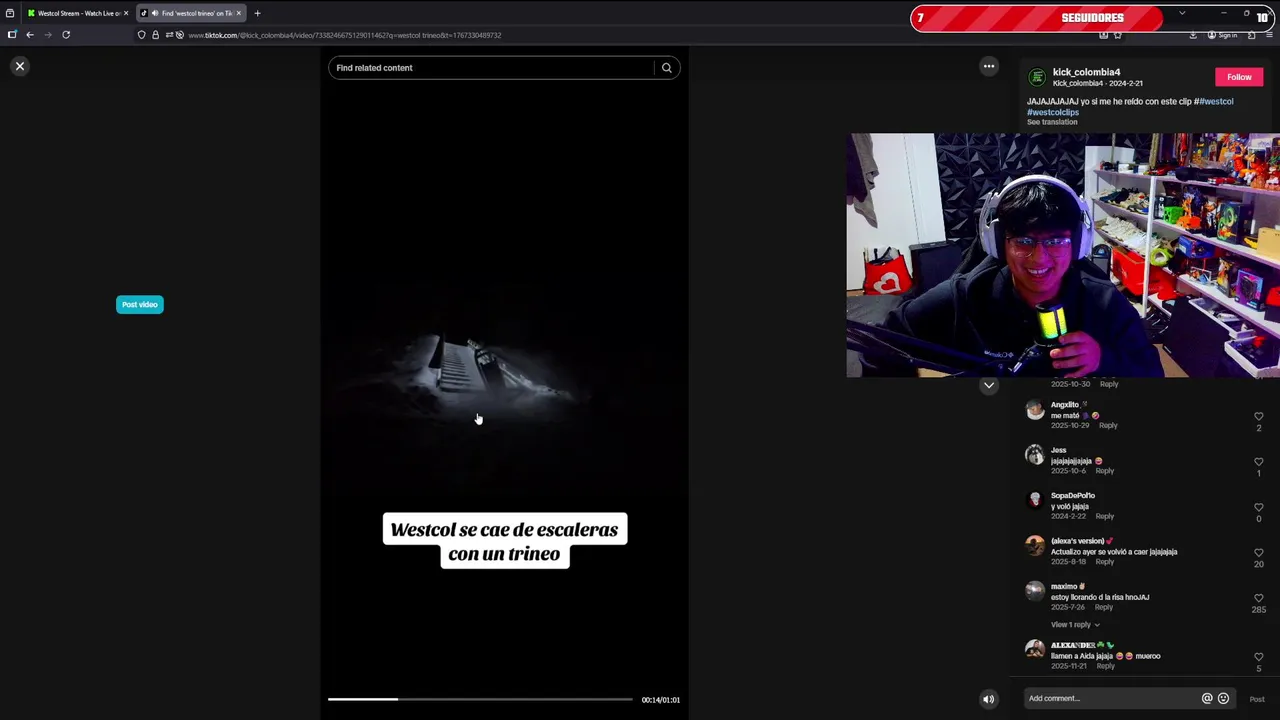This screenshot has width=1280, height=720.
Task: Click the padlock site info icon
Action: [x=155, y=35]
